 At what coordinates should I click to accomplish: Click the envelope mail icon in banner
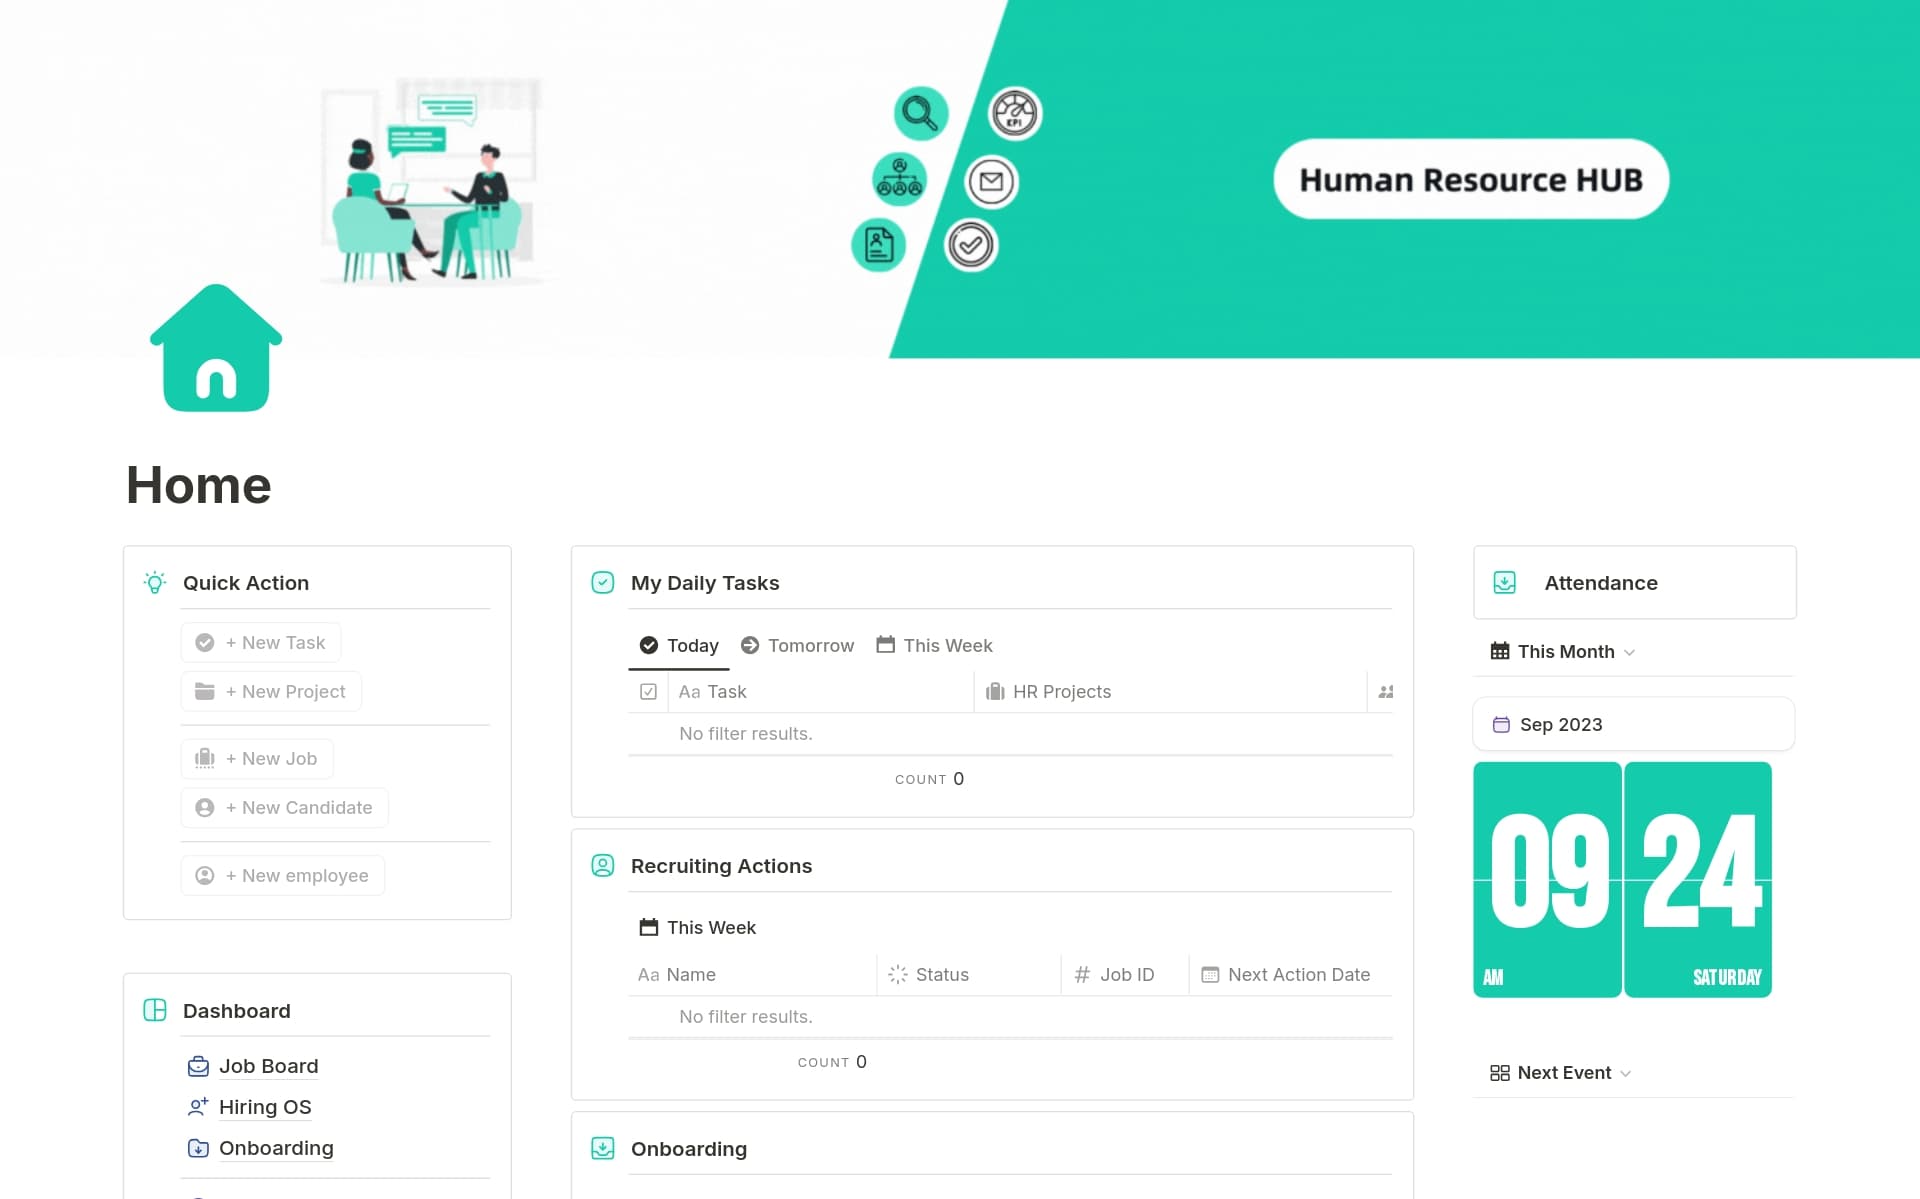(991, 182)
